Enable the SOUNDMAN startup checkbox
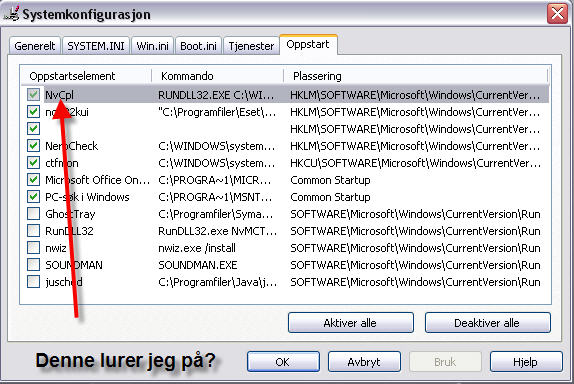This screenshot has width=574, height=384. pyautogui.click(x=33, y=265)
